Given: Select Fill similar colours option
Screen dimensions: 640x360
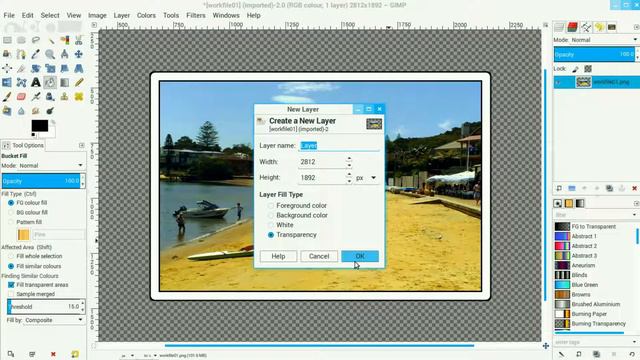Looking at the screenshot, I should pos(34,266).
